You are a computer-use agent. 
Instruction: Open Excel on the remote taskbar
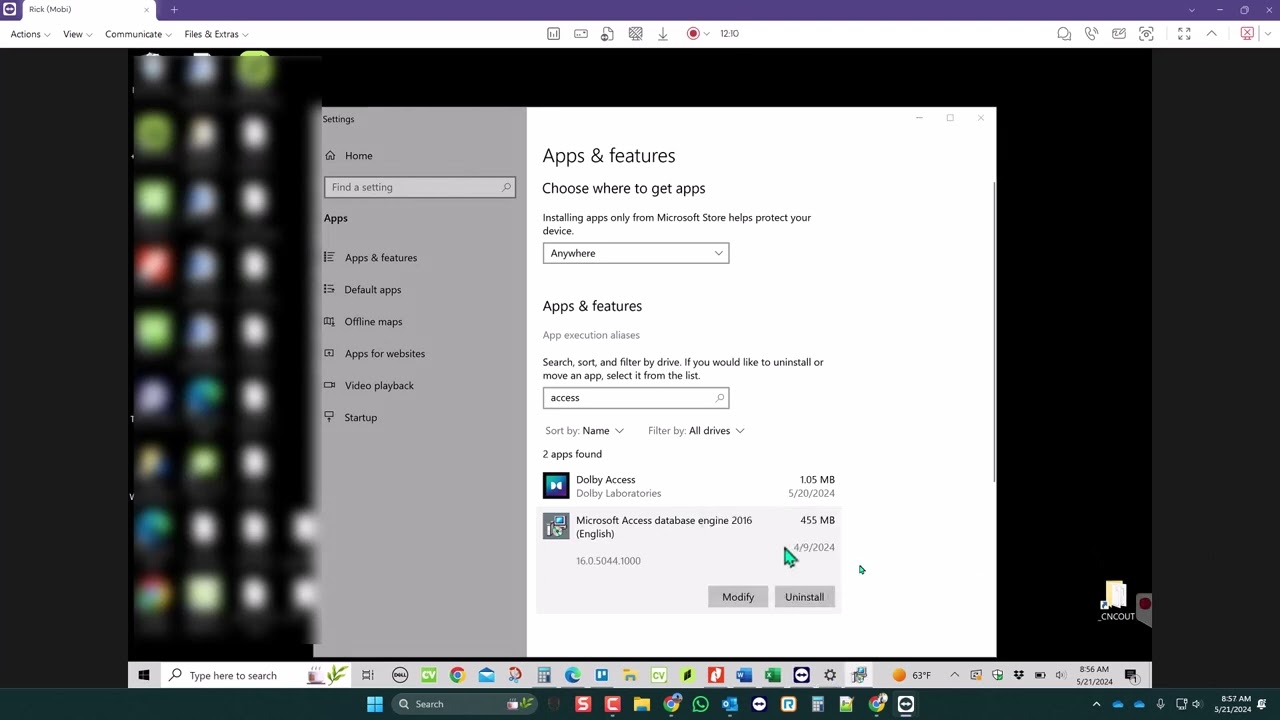tap(773, 676)
